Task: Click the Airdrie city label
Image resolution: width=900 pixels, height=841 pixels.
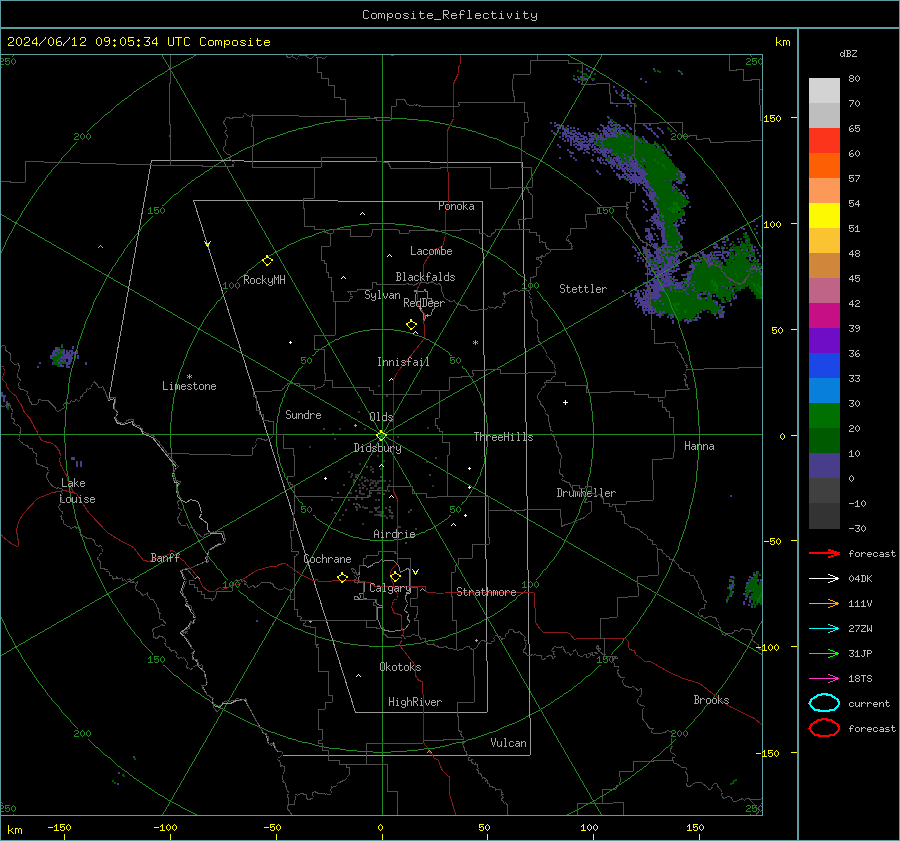Action: pyautogui.click(x=394, y=534)
